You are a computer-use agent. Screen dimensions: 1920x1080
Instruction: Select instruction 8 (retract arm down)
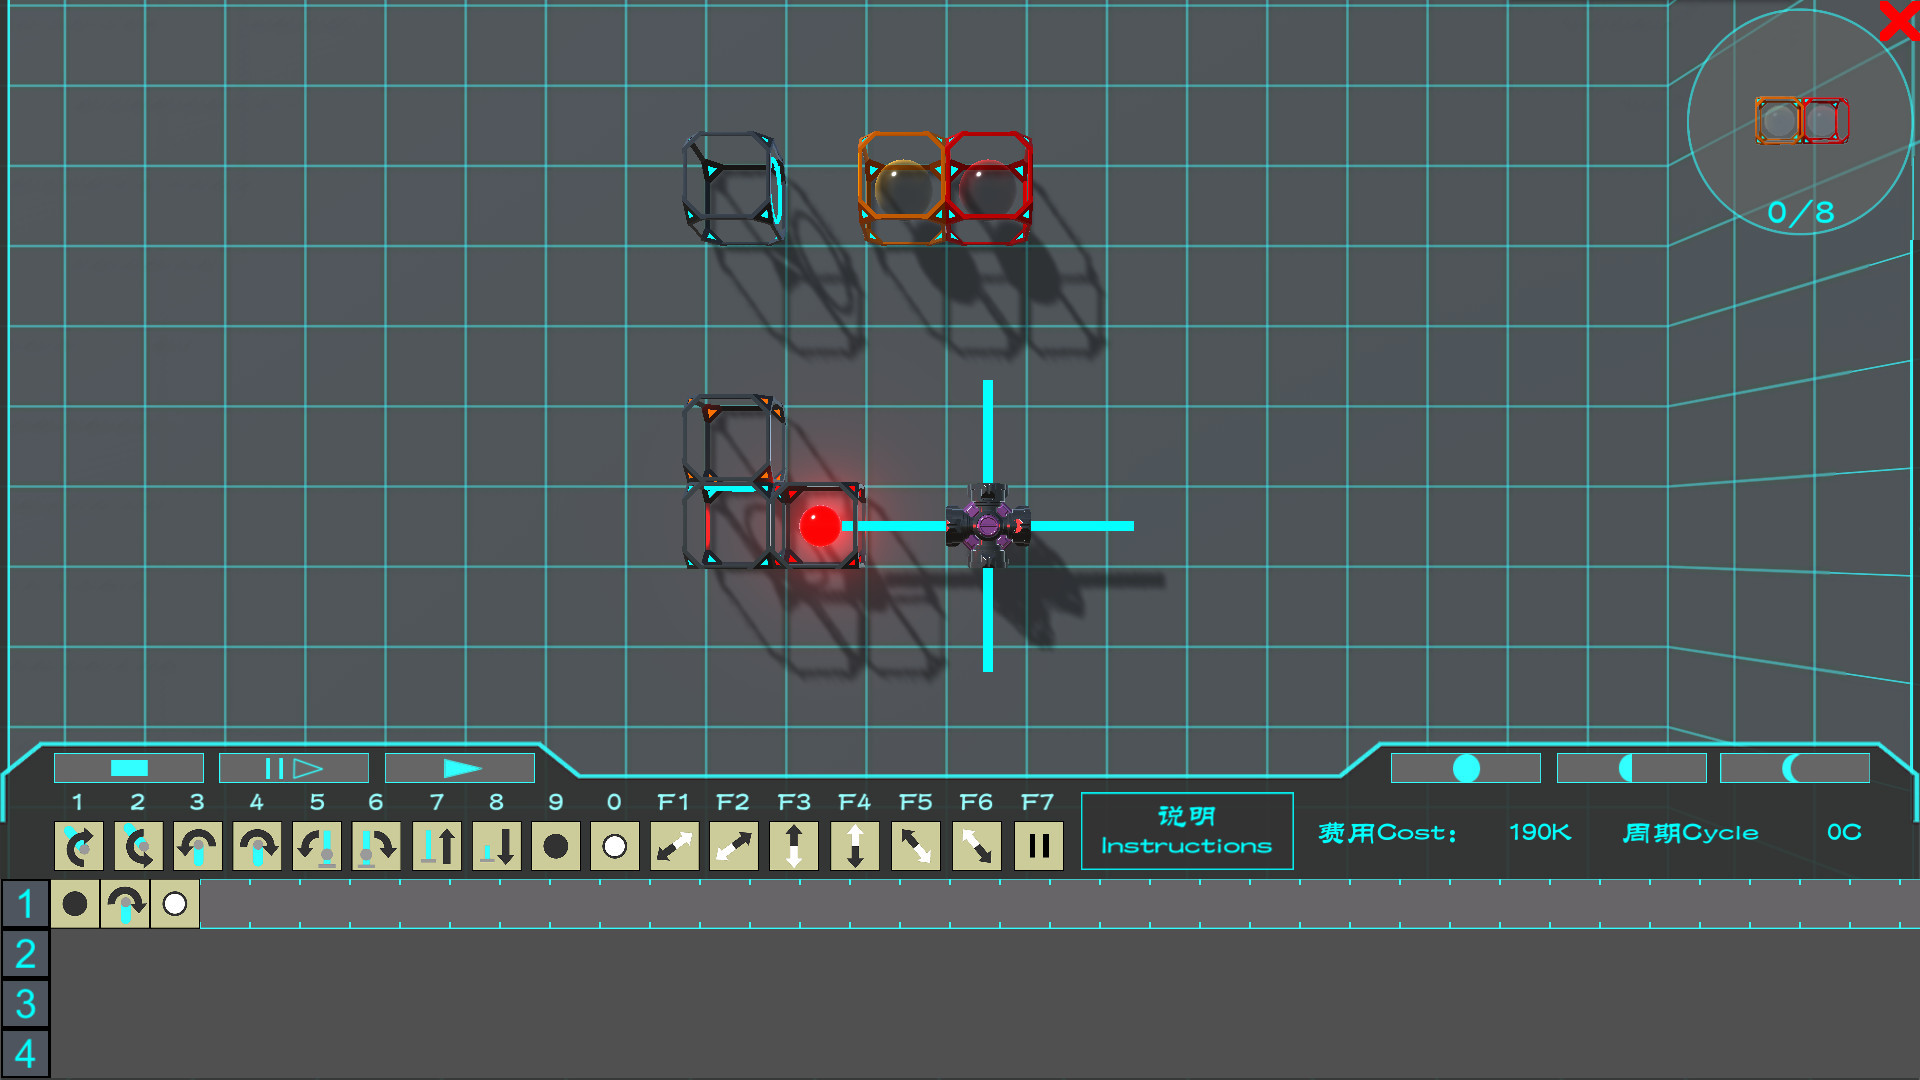tap(496, 846)
